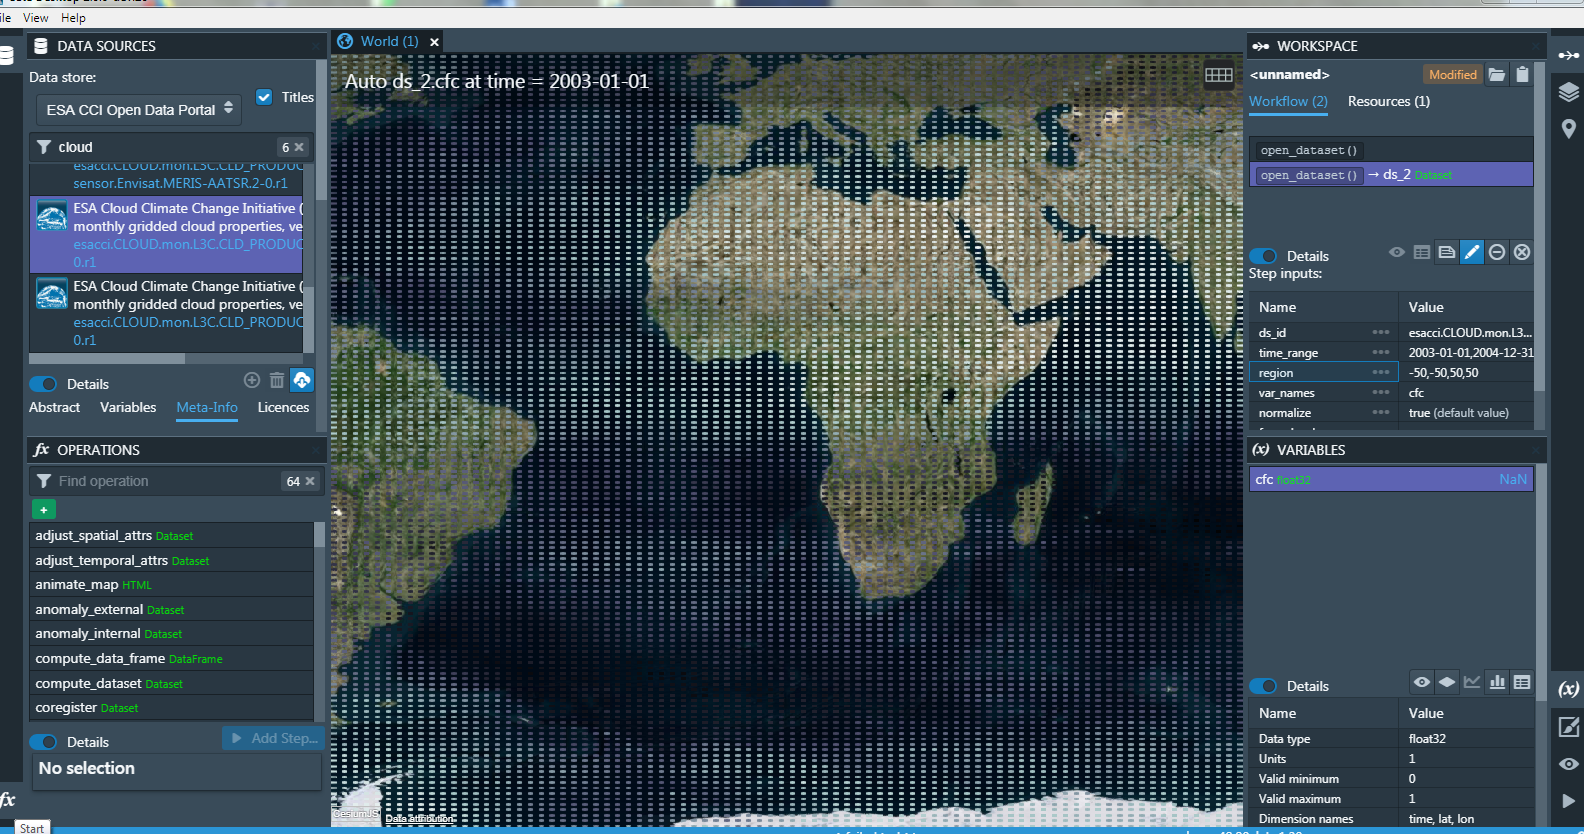Toggle the Titles checkbox
1584x834 pixels.
[264, 97]
